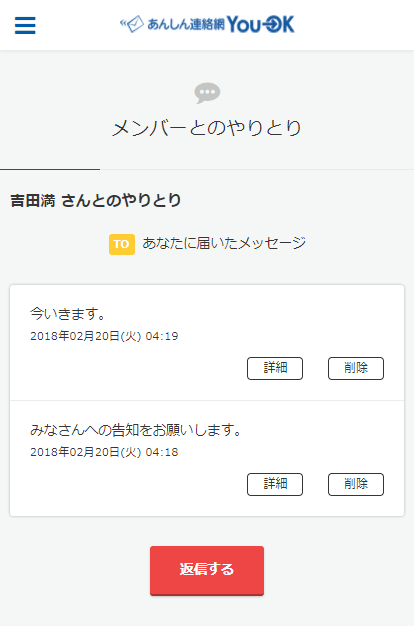Click the あんしん連絡網 You-OK logo

[x=207, y=24]
